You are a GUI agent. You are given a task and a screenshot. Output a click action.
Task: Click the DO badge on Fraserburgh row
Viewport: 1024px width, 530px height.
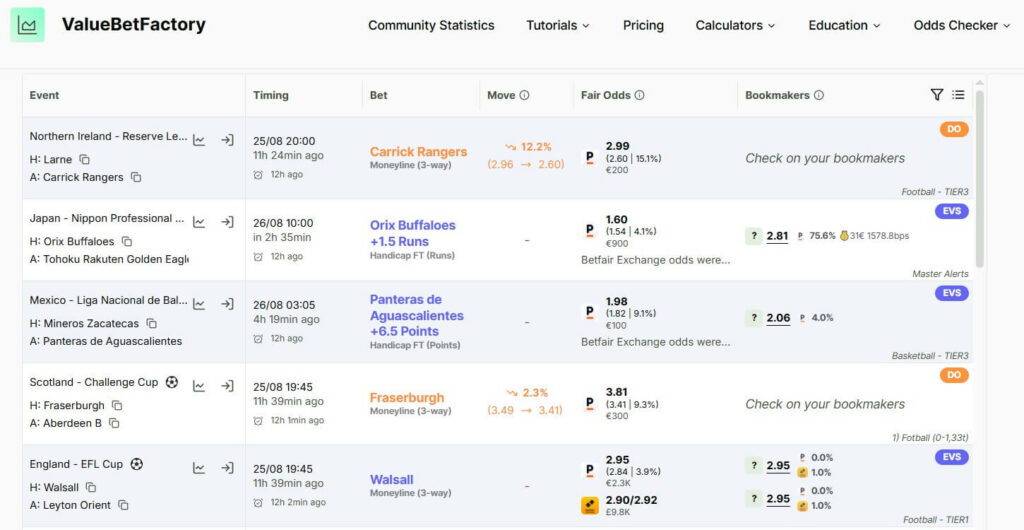954,375
